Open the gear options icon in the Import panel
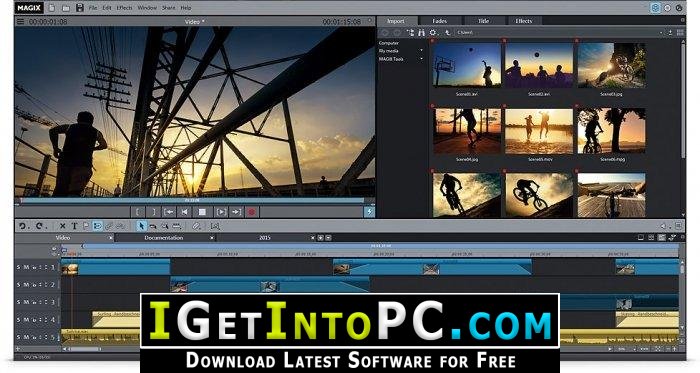This screenshot has width=700, height=373. (433, 33)
